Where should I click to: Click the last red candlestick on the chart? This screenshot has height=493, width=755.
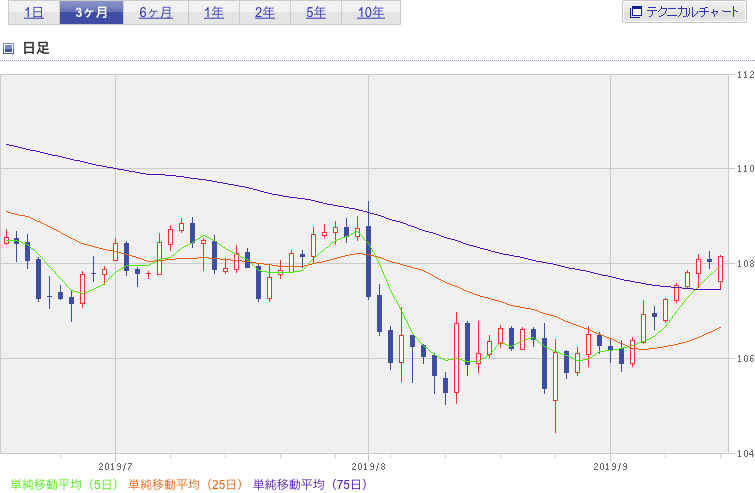click(720, 269)
